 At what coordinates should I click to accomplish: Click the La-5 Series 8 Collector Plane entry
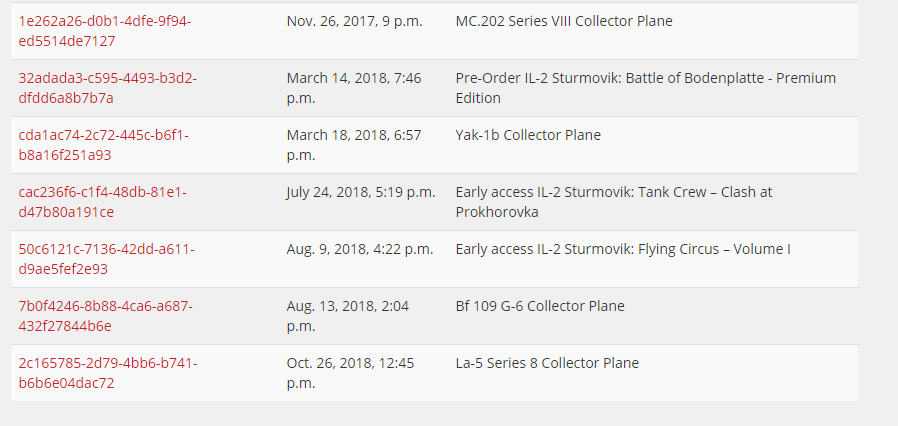point(546,363)
